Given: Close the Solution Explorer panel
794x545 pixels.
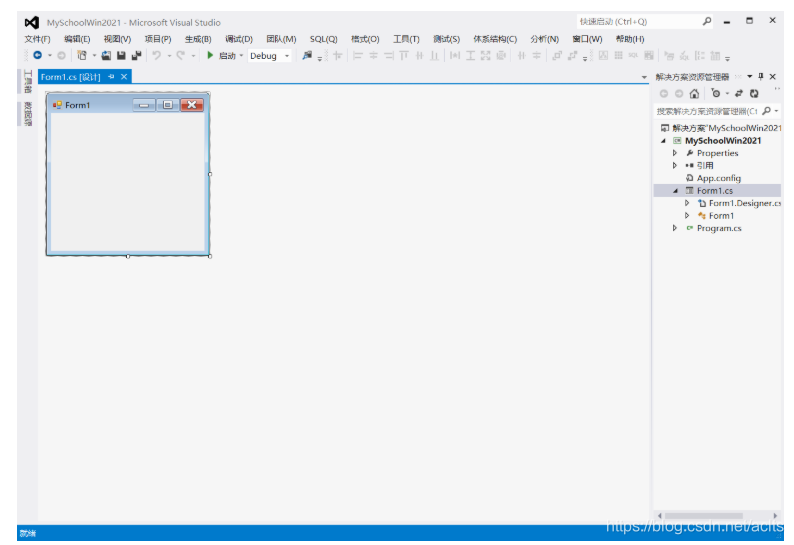Looking at the screenshot, I should point(773,76).
